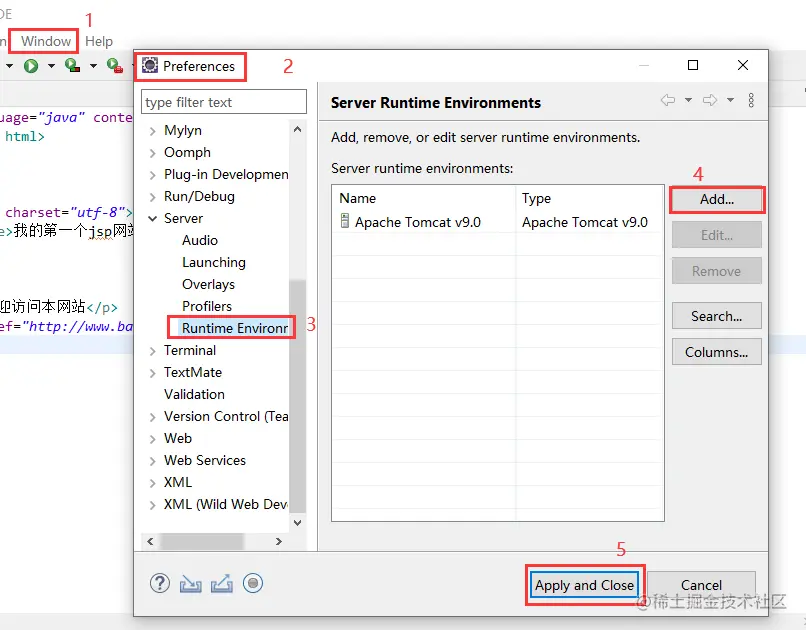Click the Run Last Tool toolbar icon

tap(115, 65)
